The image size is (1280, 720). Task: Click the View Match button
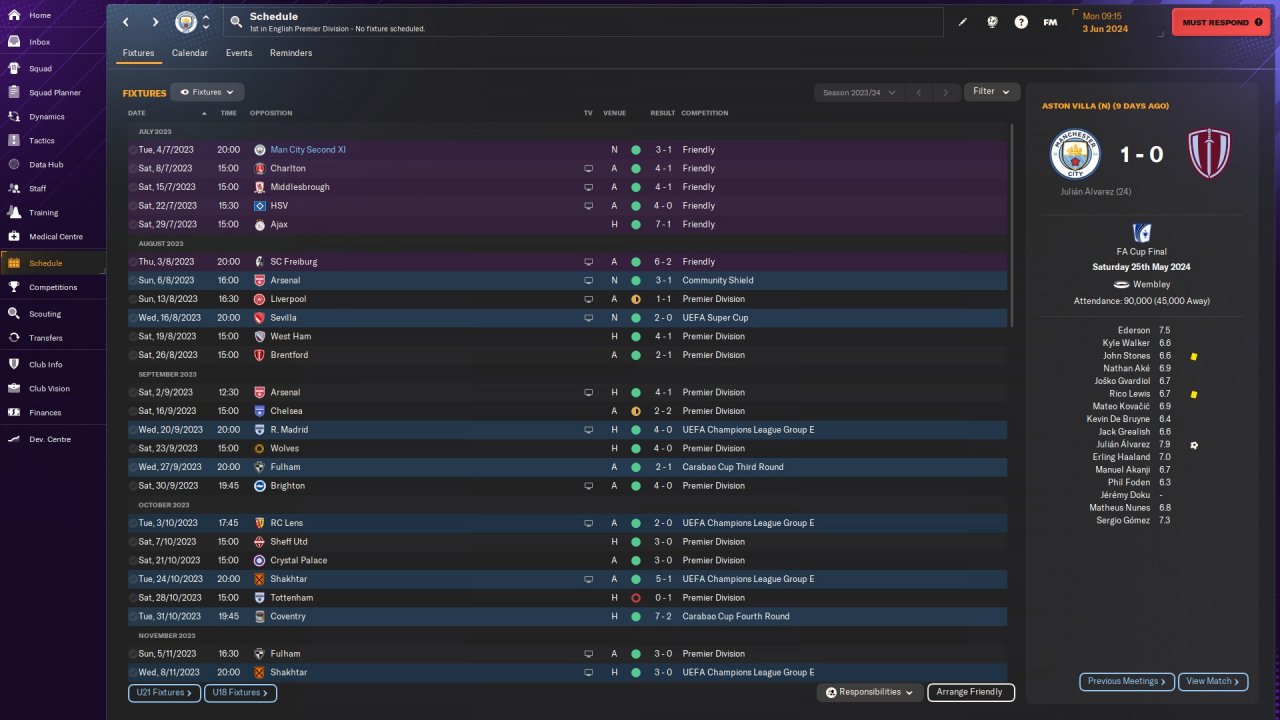[1213, 681]
